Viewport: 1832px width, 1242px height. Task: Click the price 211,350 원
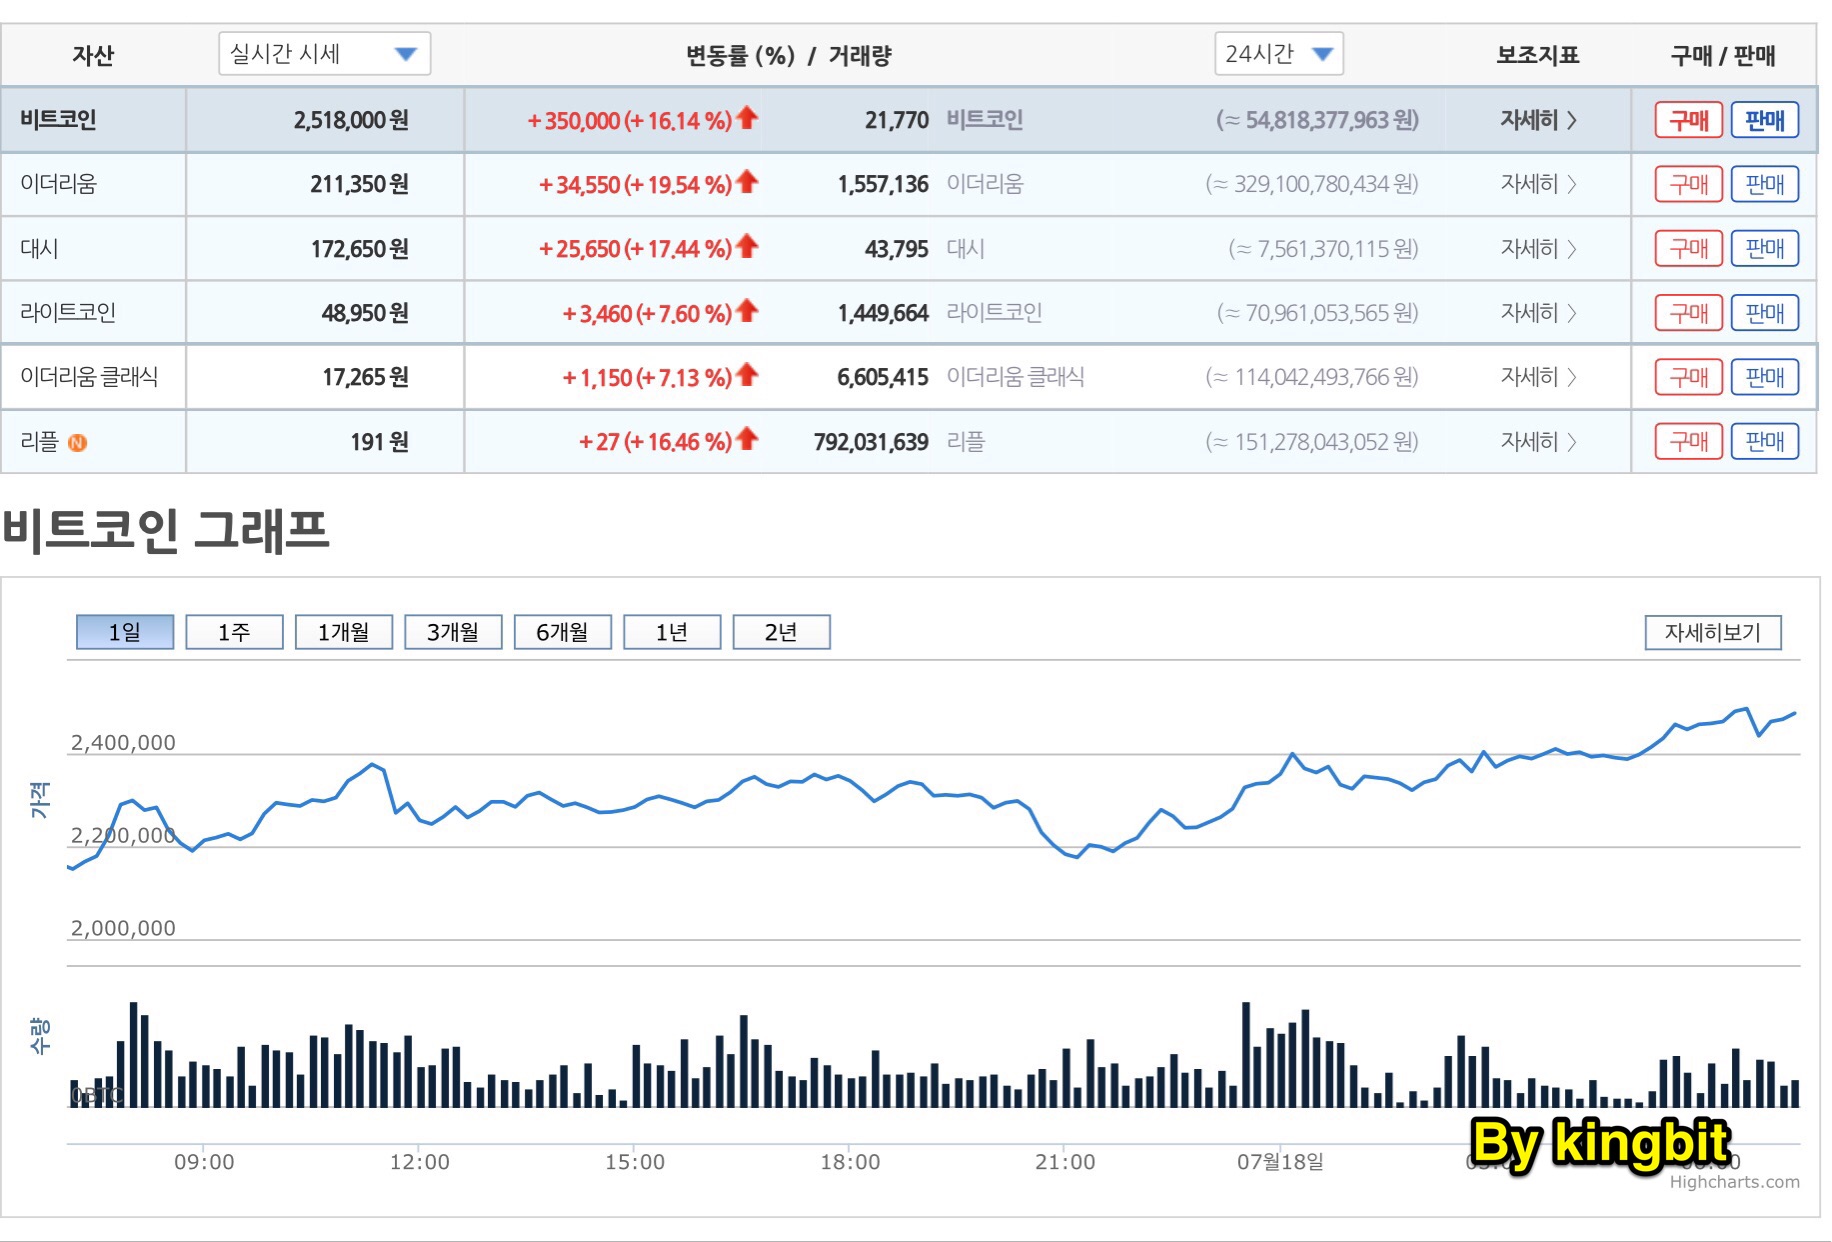(x=359, y=184)
